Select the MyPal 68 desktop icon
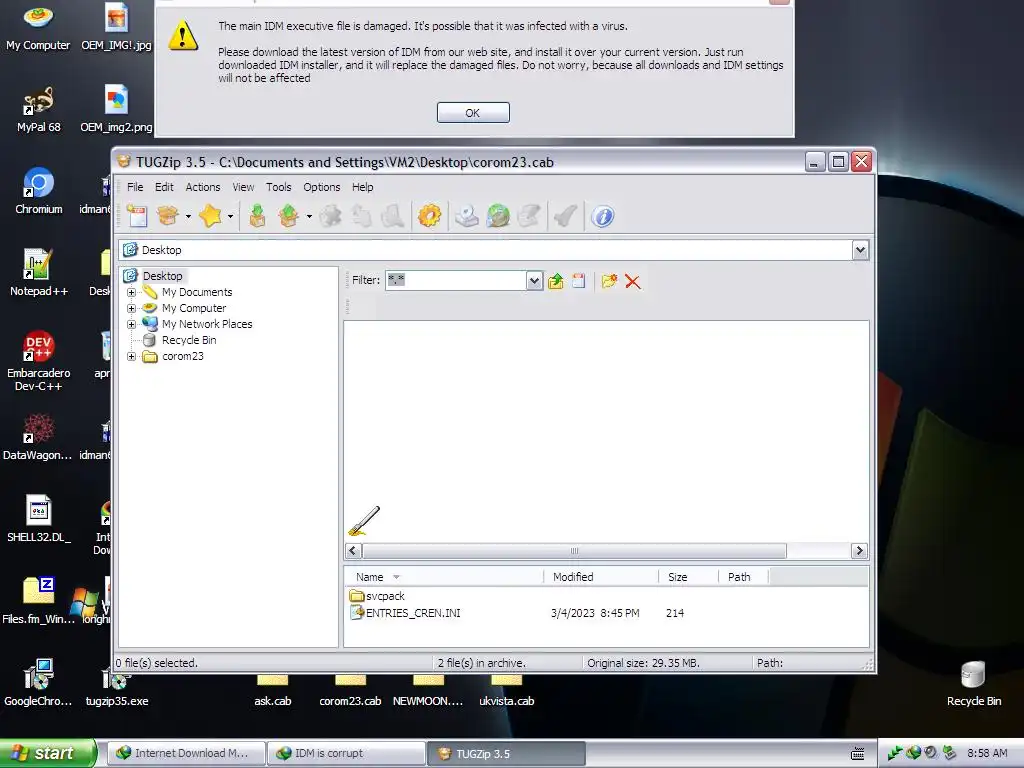Image resolution: width=1024 pixels, height=768 pixels. coord(39,109)
